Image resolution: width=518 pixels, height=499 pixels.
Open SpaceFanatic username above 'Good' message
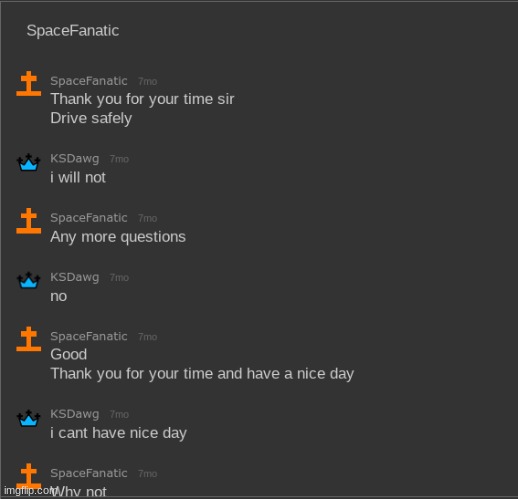[89, 336]
